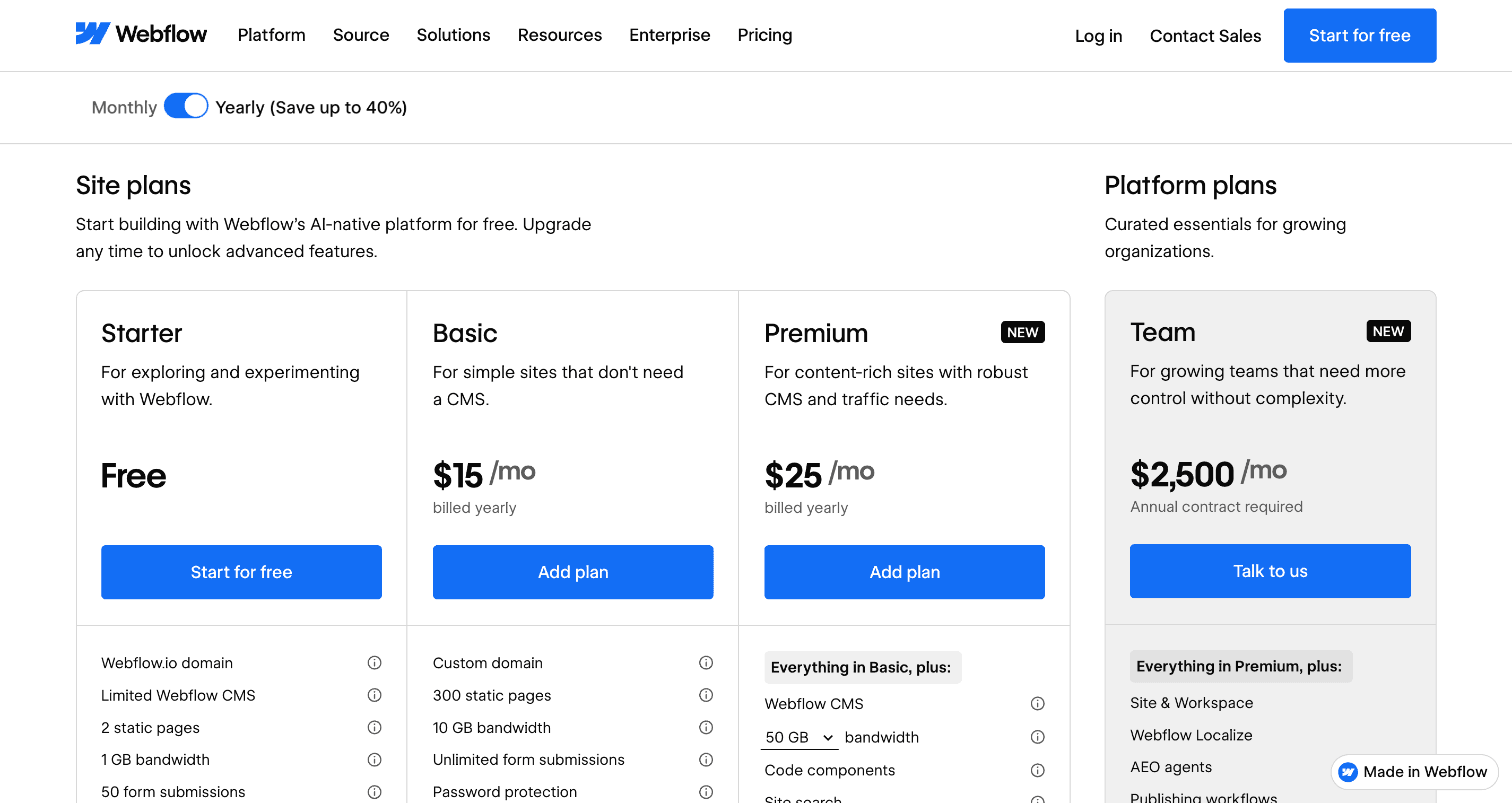This screenshot has height=803, width=1512.
Task: Select the Monthly billing label
Action: tap(124, 107)
